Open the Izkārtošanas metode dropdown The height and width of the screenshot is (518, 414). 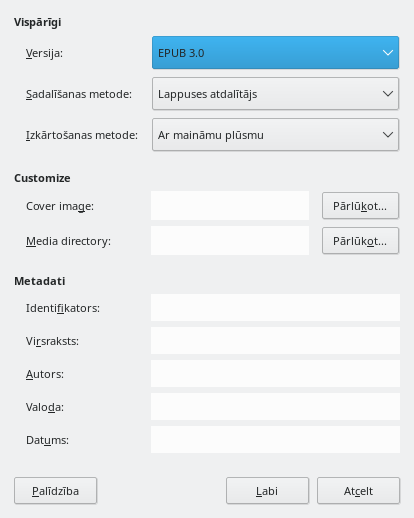click(x=275, y=135)
